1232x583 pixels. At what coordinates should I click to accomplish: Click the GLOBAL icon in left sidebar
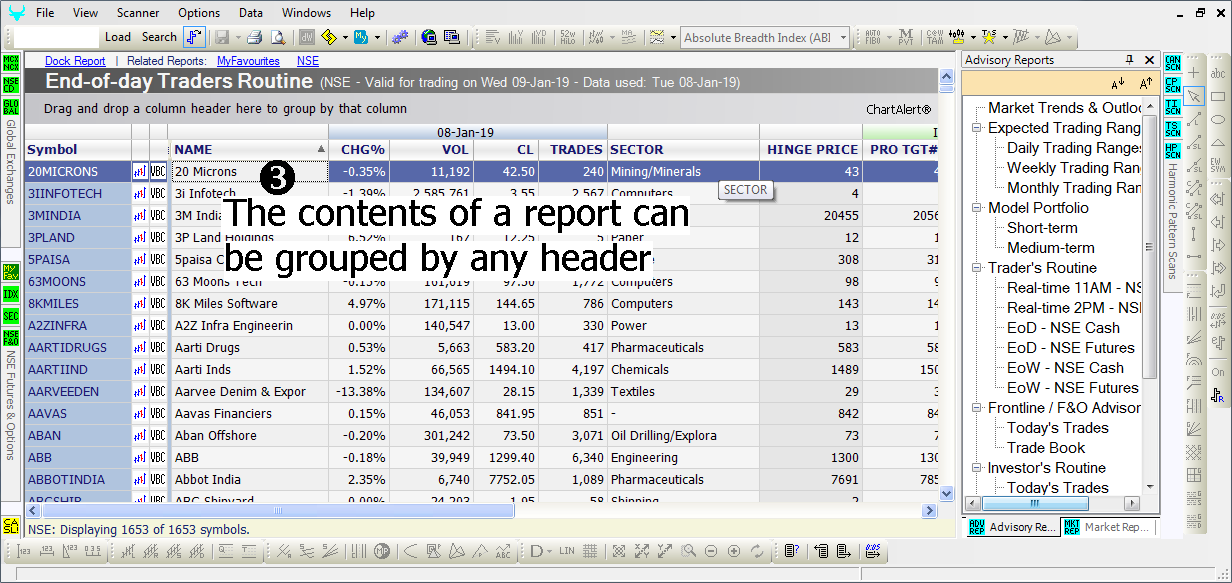(11, 107)
